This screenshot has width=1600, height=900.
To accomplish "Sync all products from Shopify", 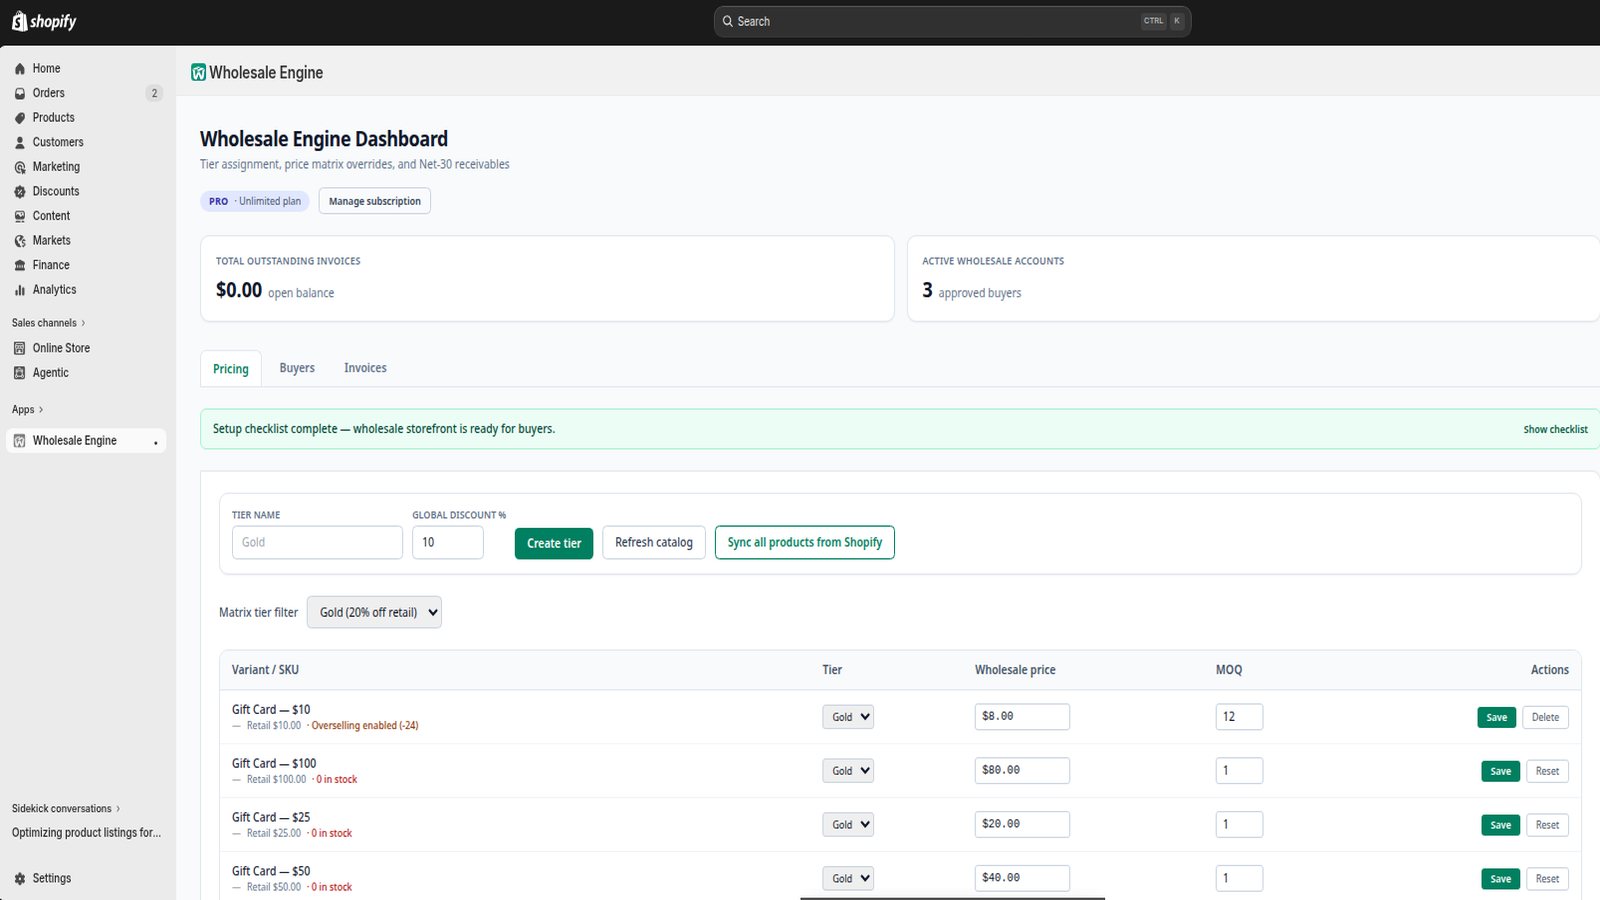I will click(x=805, y=543).
